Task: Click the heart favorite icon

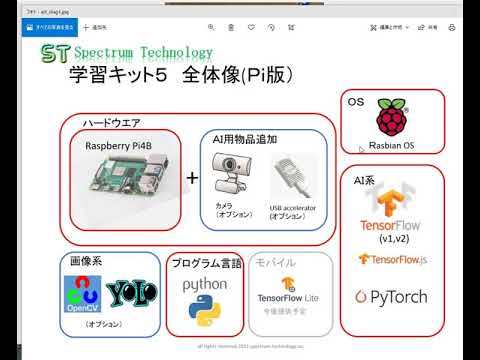Action: click(251, 27)
